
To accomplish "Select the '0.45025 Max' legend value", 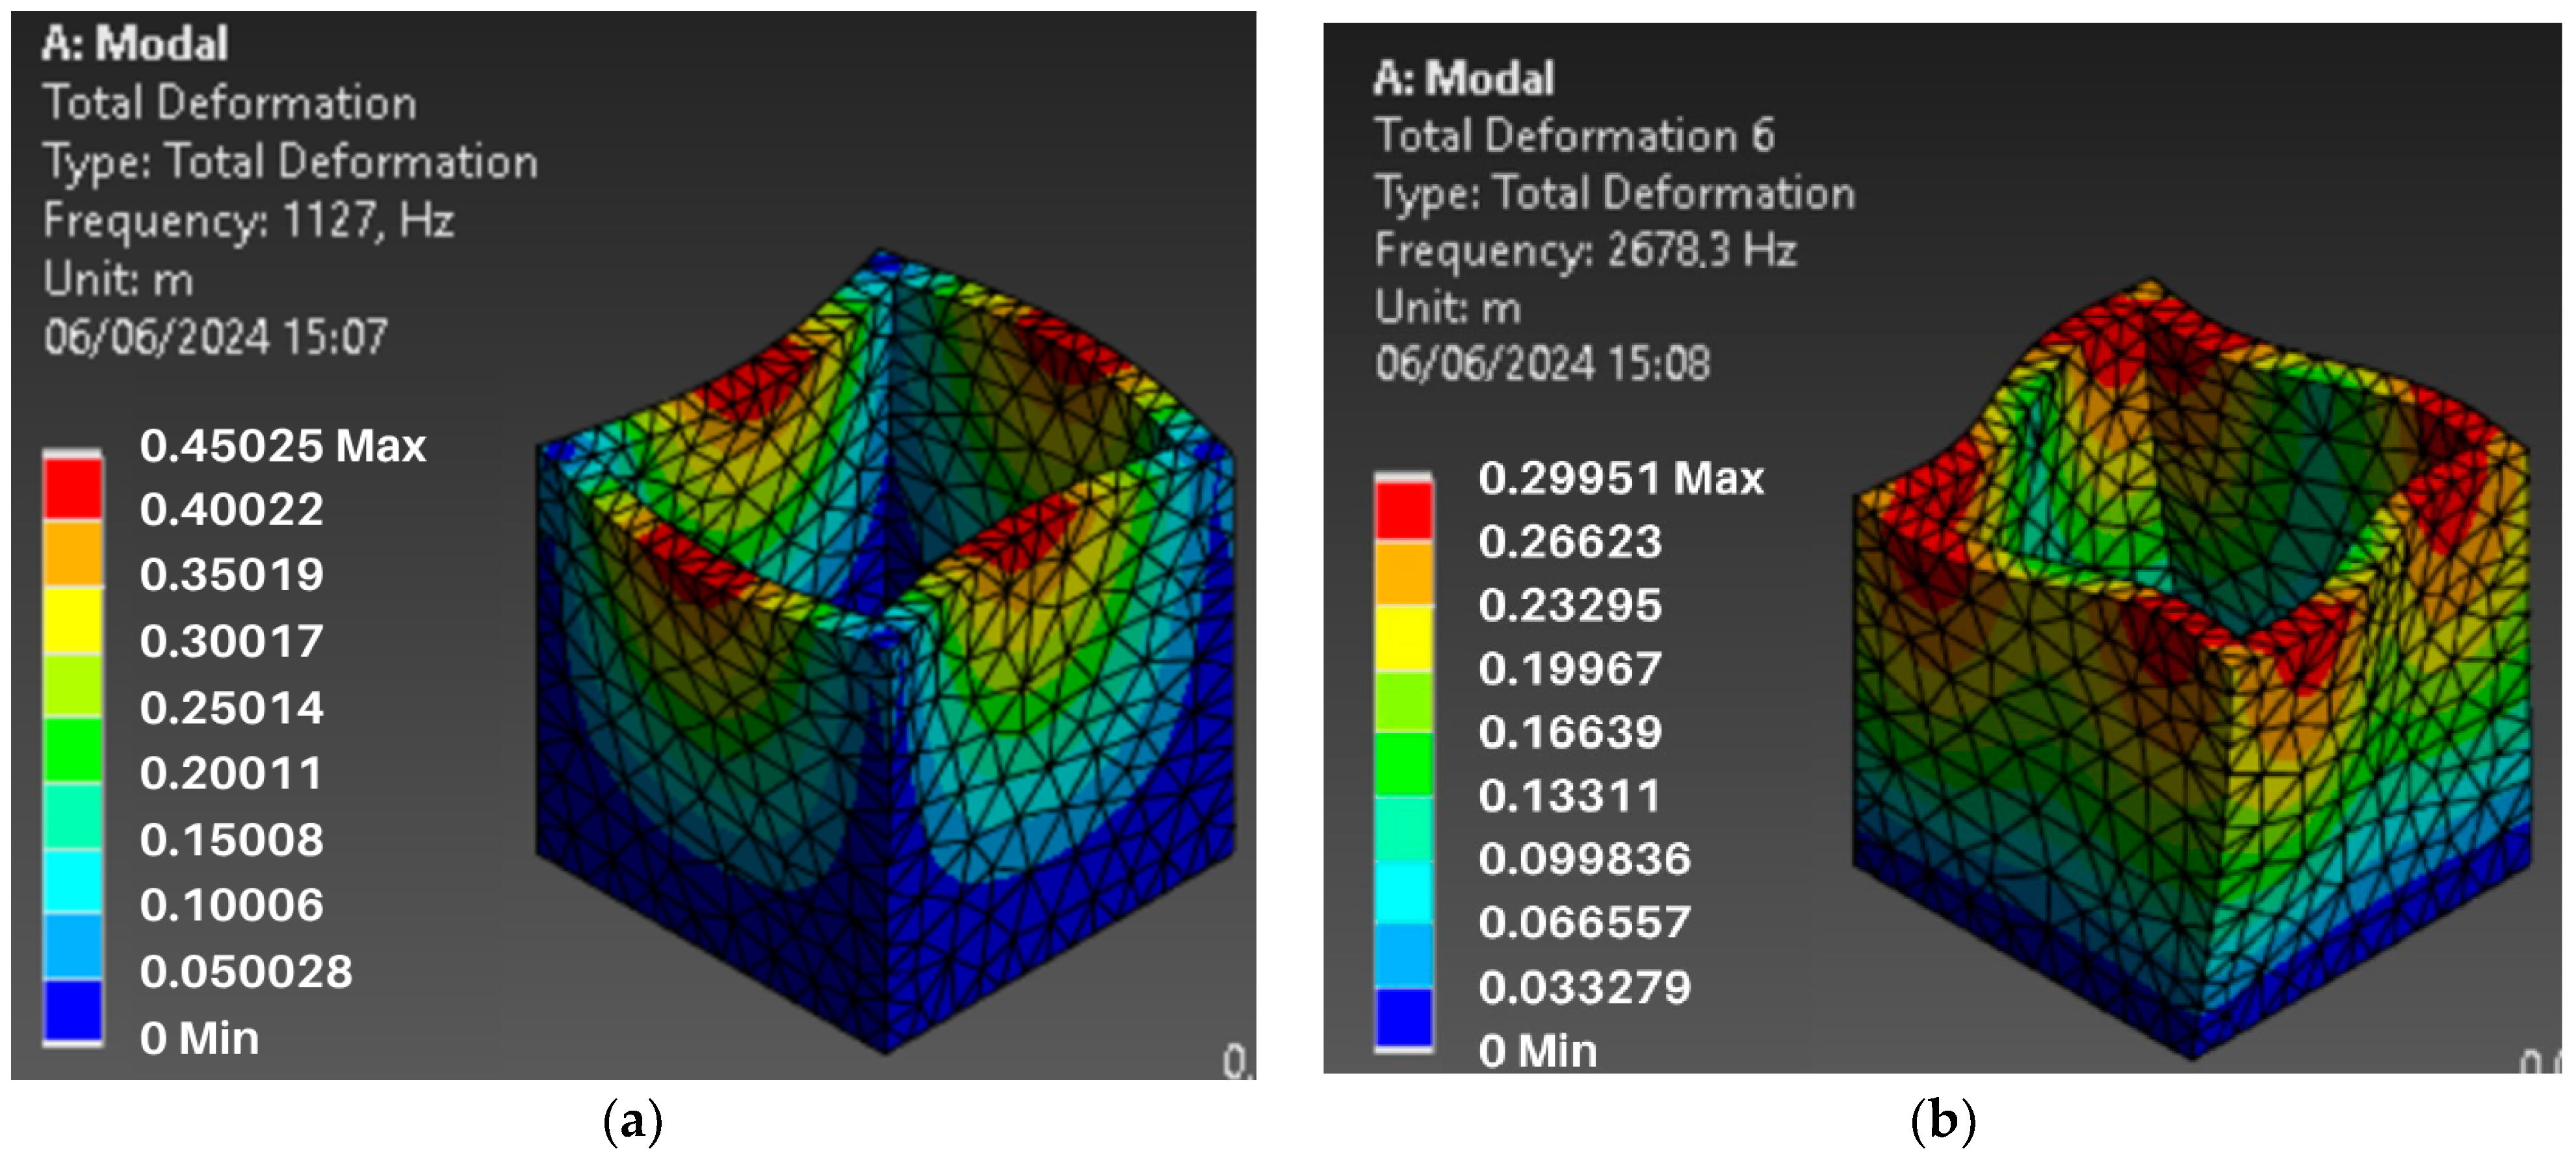I will pyautogui.click(x=283, y=445).
